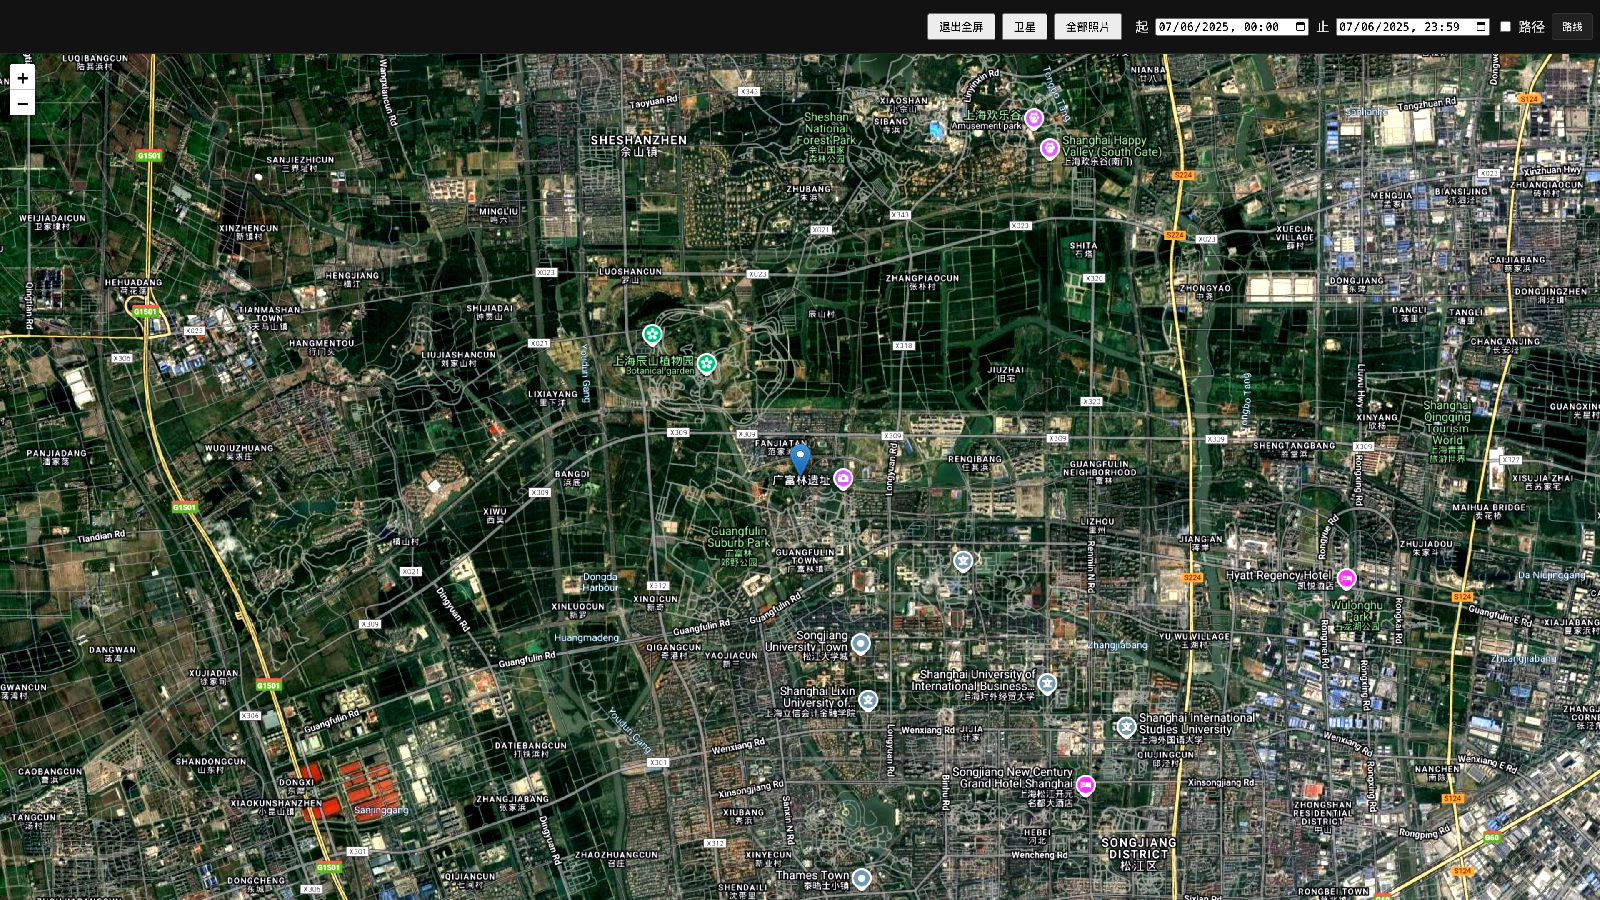Click the Hyatt Regency Hotel marker icon
Screen dimensions: 1600x900
pos(1347,578)
